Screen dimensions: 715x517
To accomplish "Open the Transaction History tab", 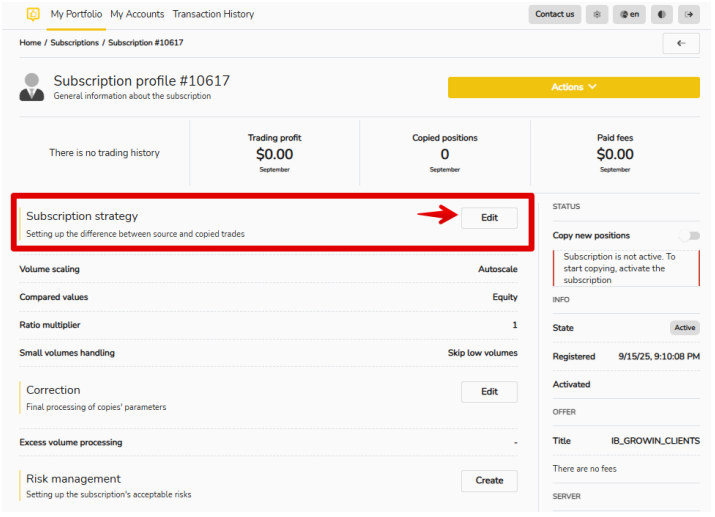I will (x=213, y=14).
